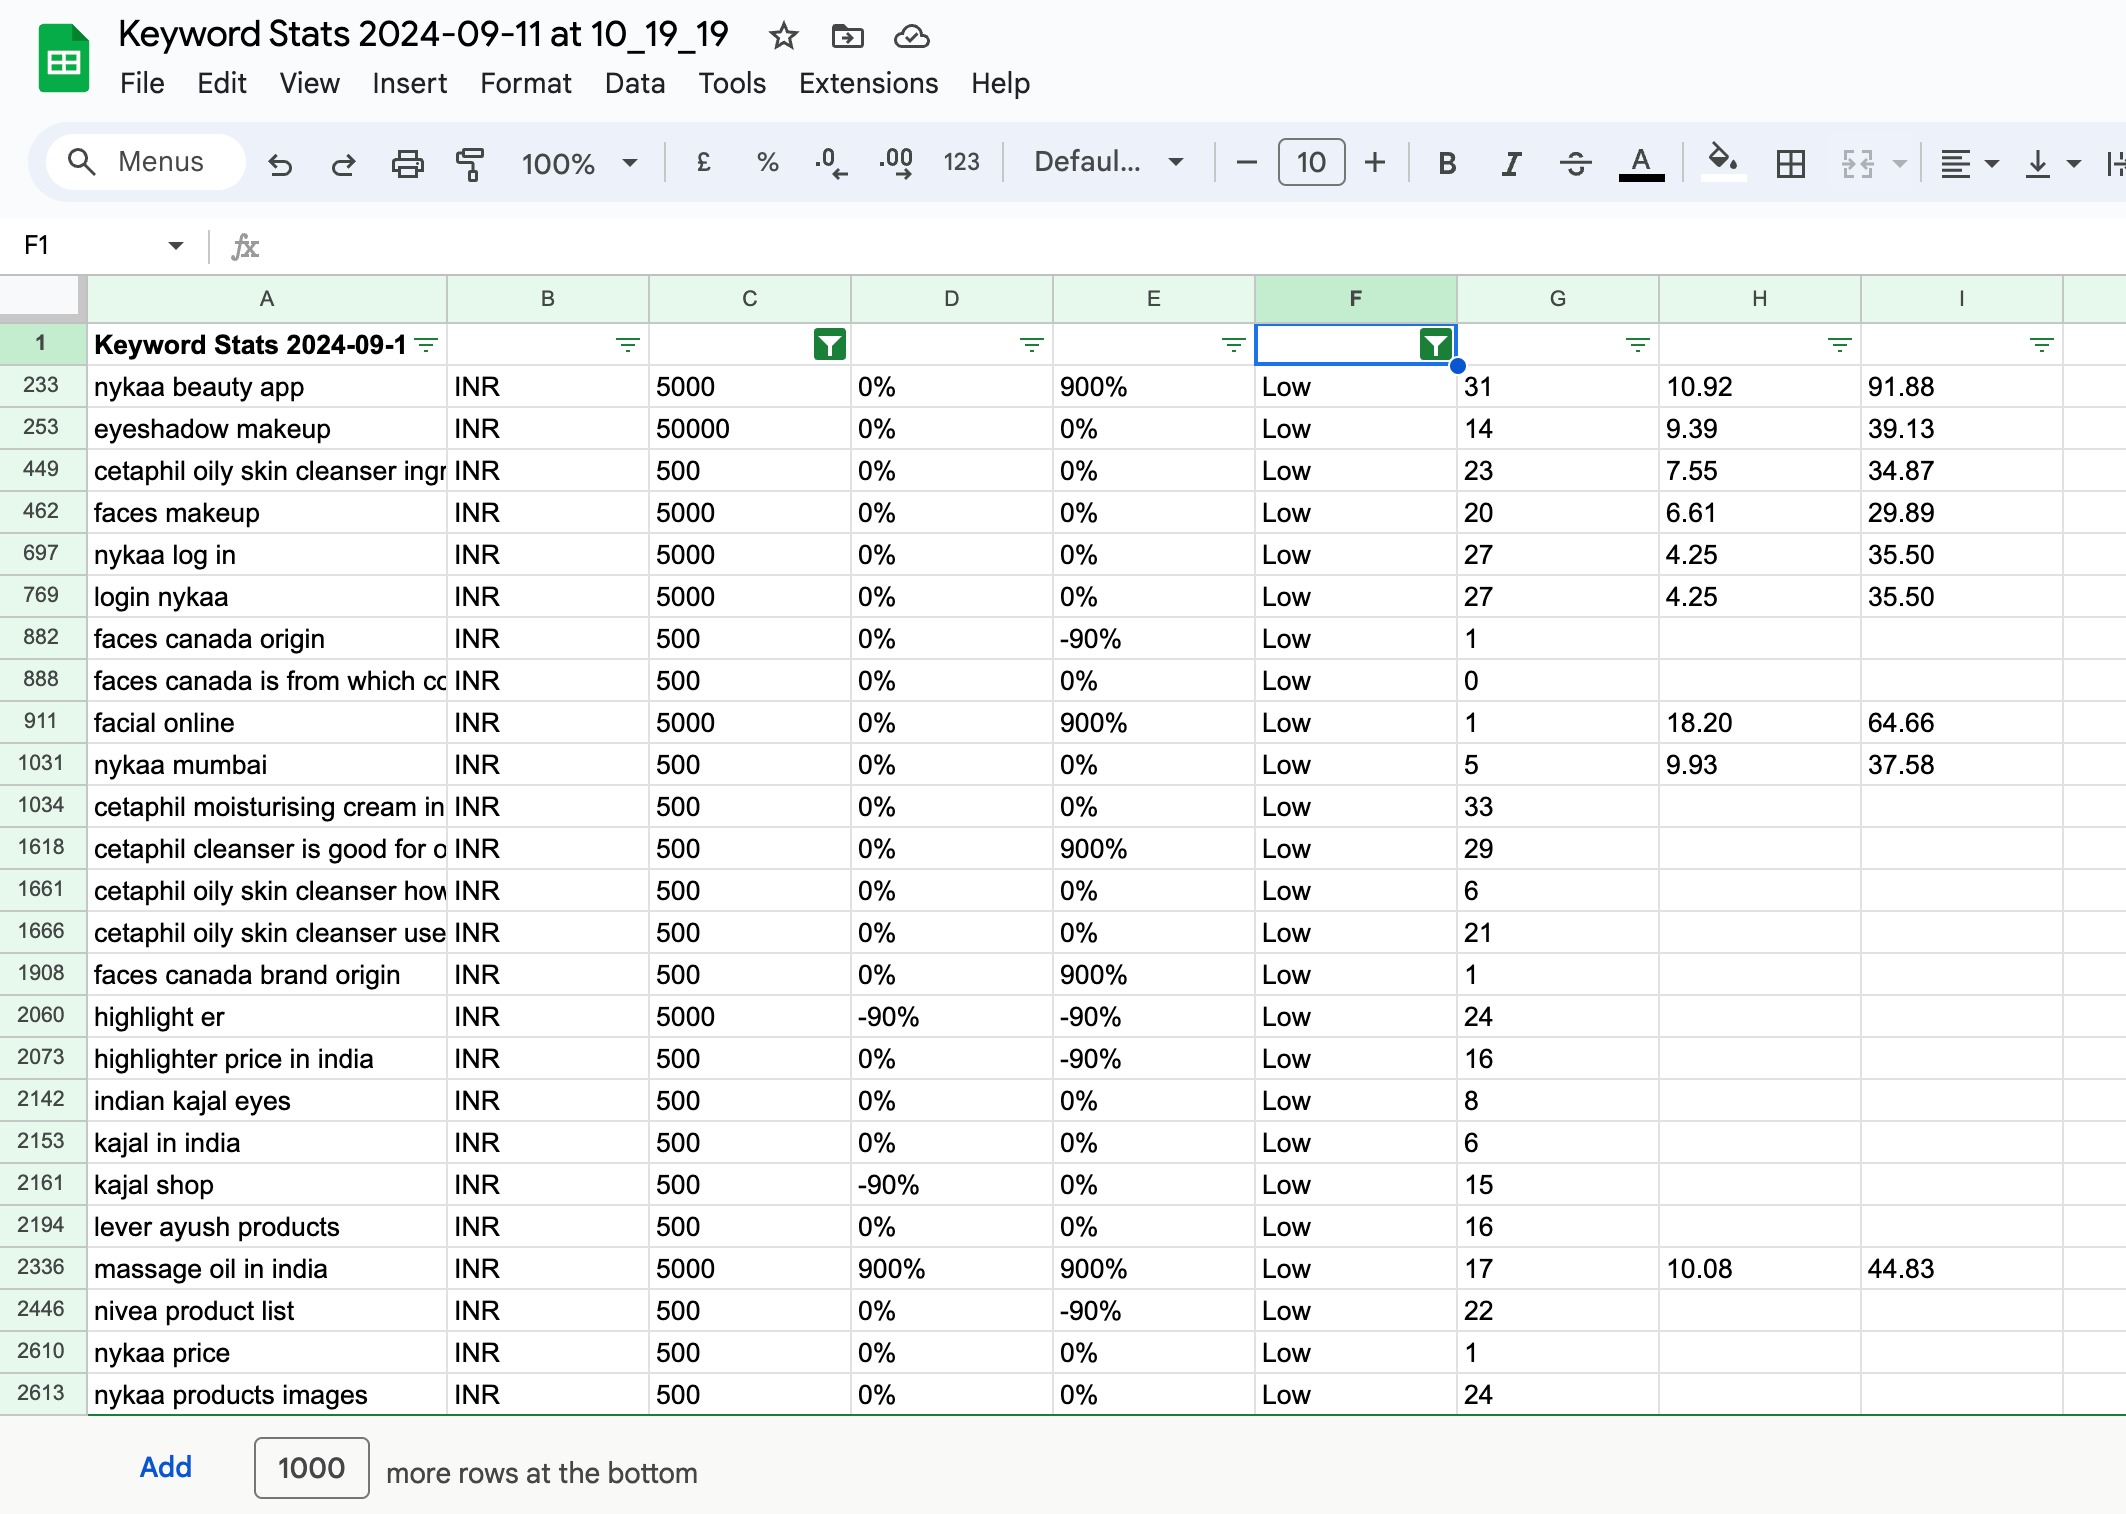Open the zoom level dropdown
This screenshot has width=2126, height=1514.
coord(579,163)
